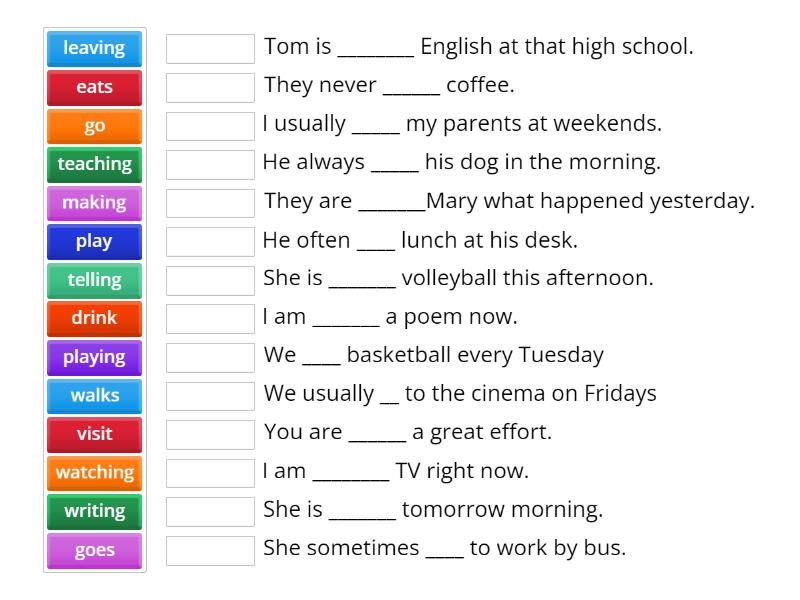
Task: Click the blank slot beside the TV sentence
Action: click(210, 470)
